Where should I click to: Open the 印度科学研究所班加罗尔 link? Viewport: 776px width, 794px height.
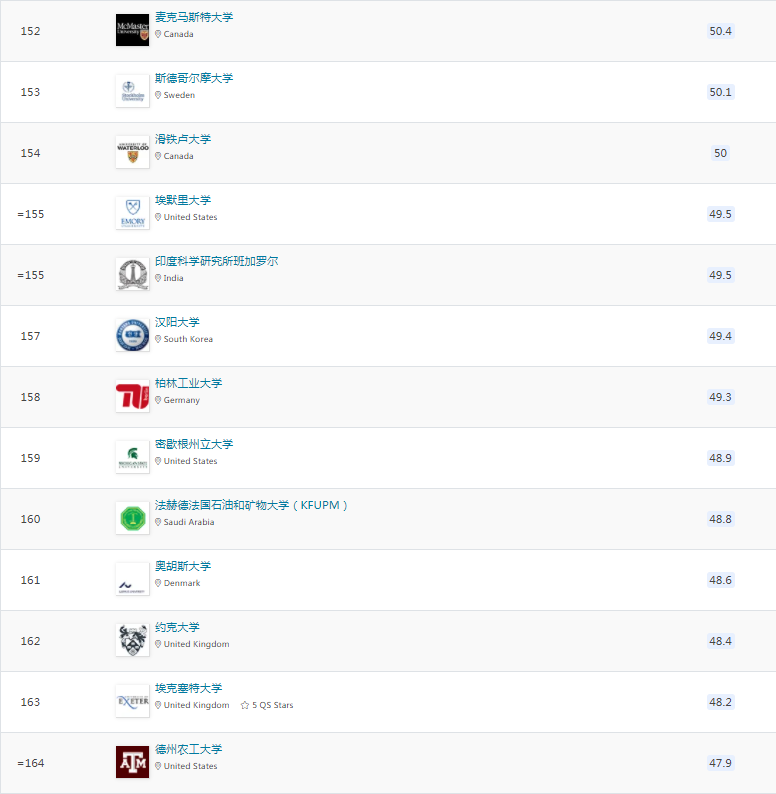tap(216, 261)
